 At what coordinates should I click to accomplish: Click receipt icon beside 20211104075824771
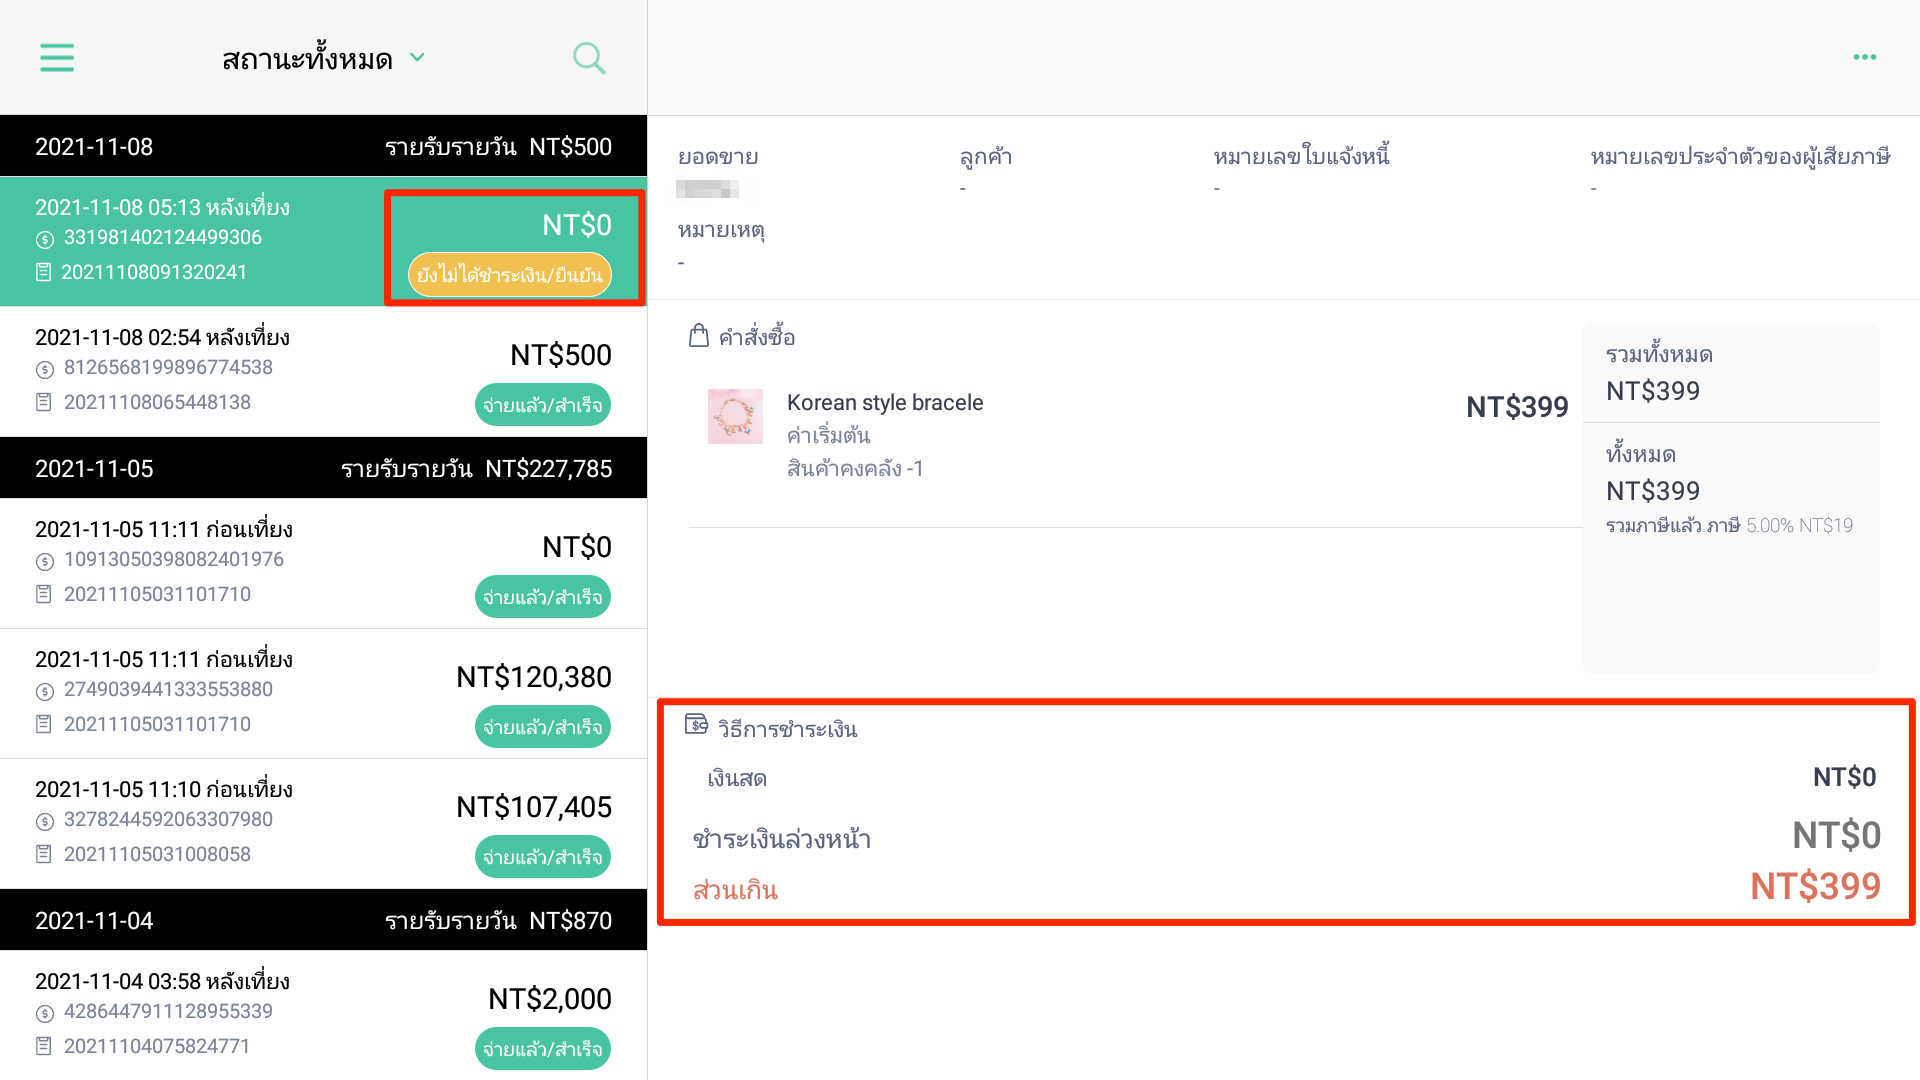tap(44, 1046)
